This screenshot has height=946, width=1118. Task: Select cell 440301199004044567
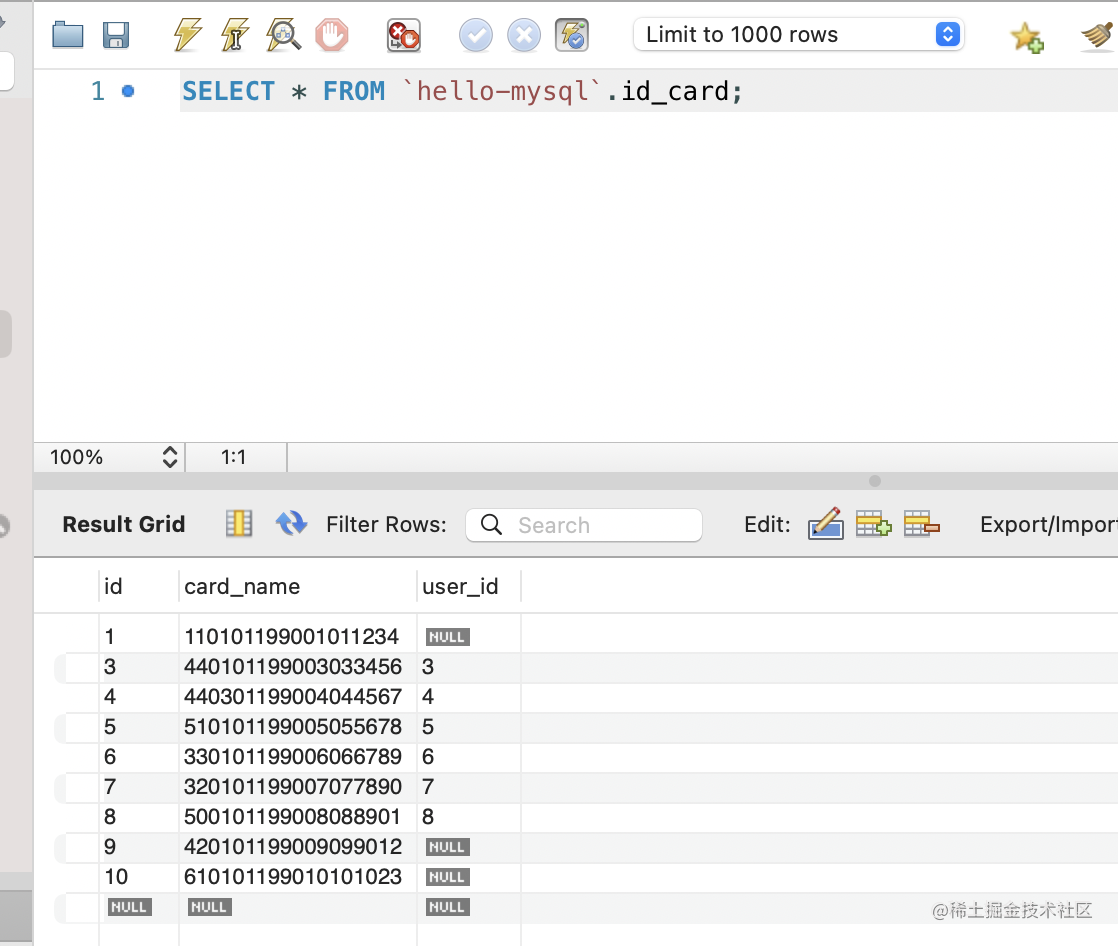click(297, 696)
